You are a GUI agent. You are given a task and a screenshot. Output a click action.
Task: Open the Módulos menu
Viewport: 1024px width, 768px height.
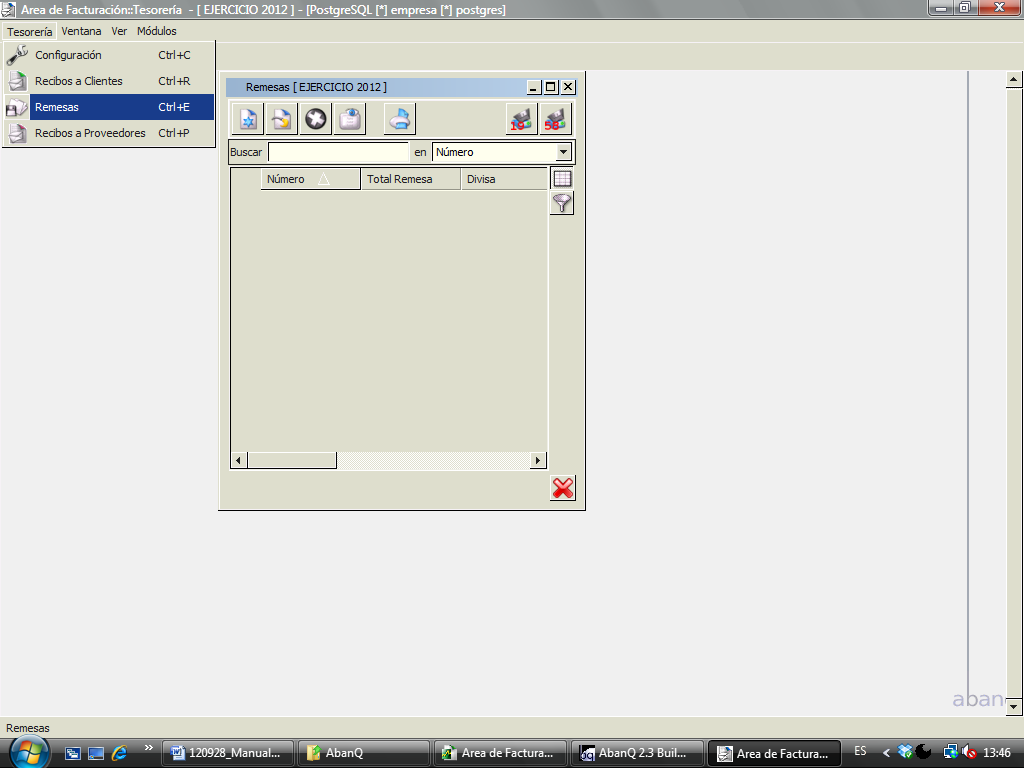click(157, 31)
